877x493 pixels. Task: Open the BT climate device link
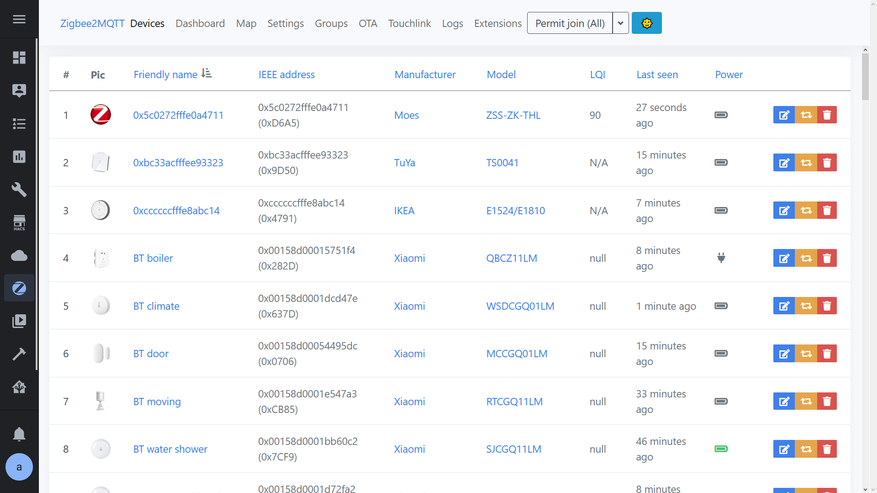click(156, 306)
